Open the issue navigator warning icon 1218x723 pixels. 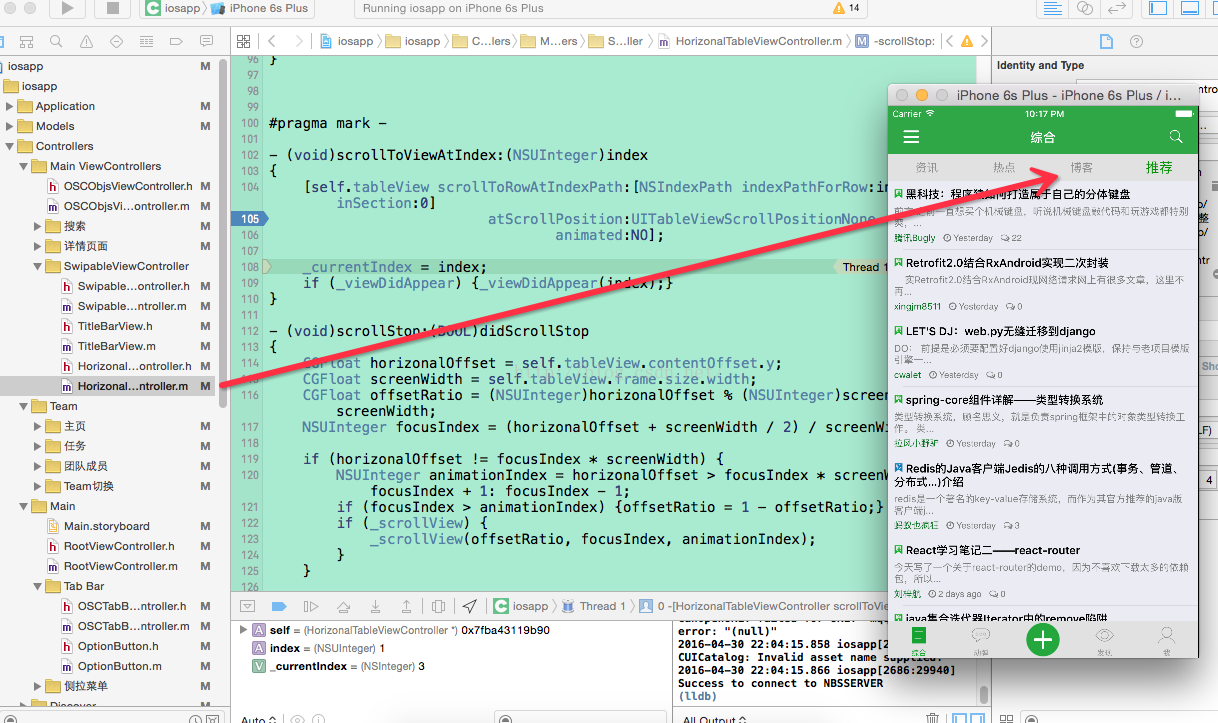coord(86,41)
